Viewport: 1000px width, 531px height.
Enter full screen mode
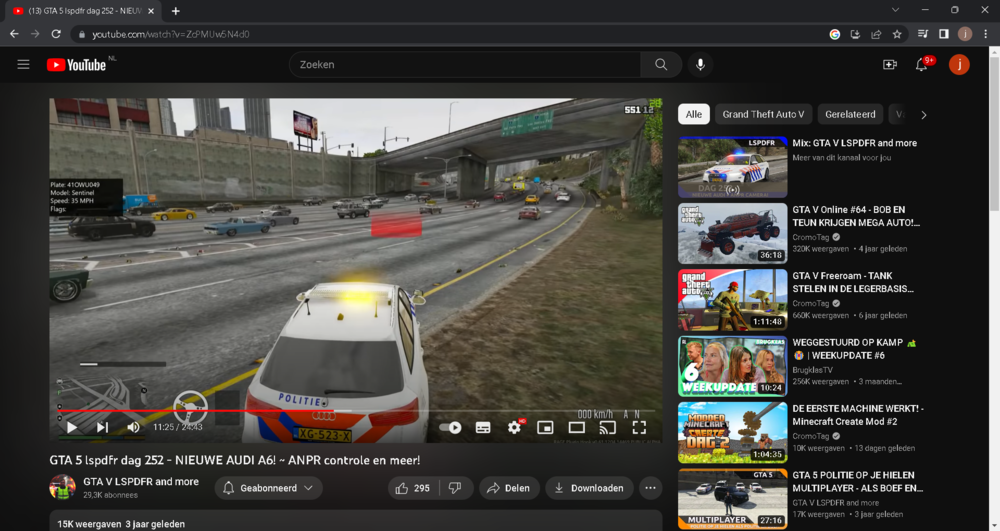639,428
